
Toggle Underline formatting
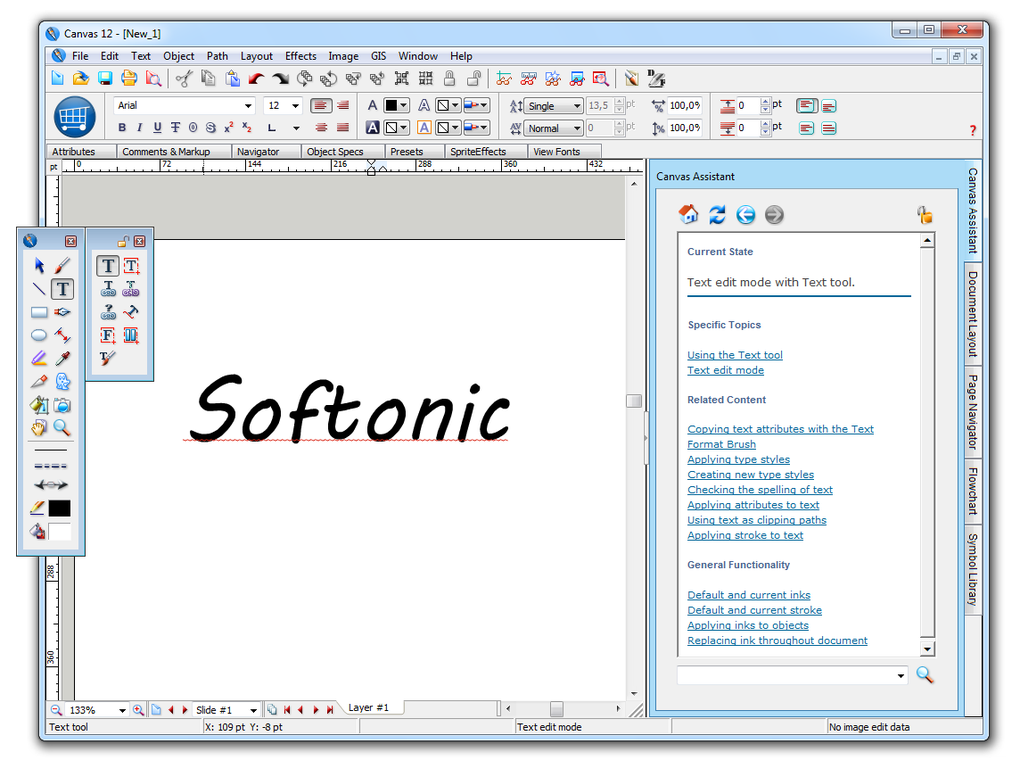pyautogui.click(x=157, y=128)
